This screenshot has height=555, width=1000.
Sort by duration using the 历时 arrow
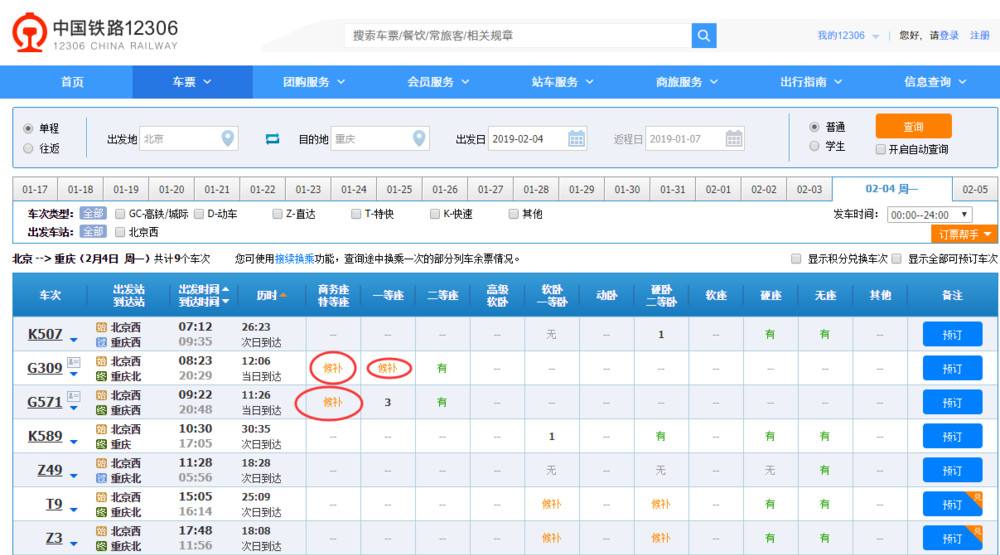(283, 295)
